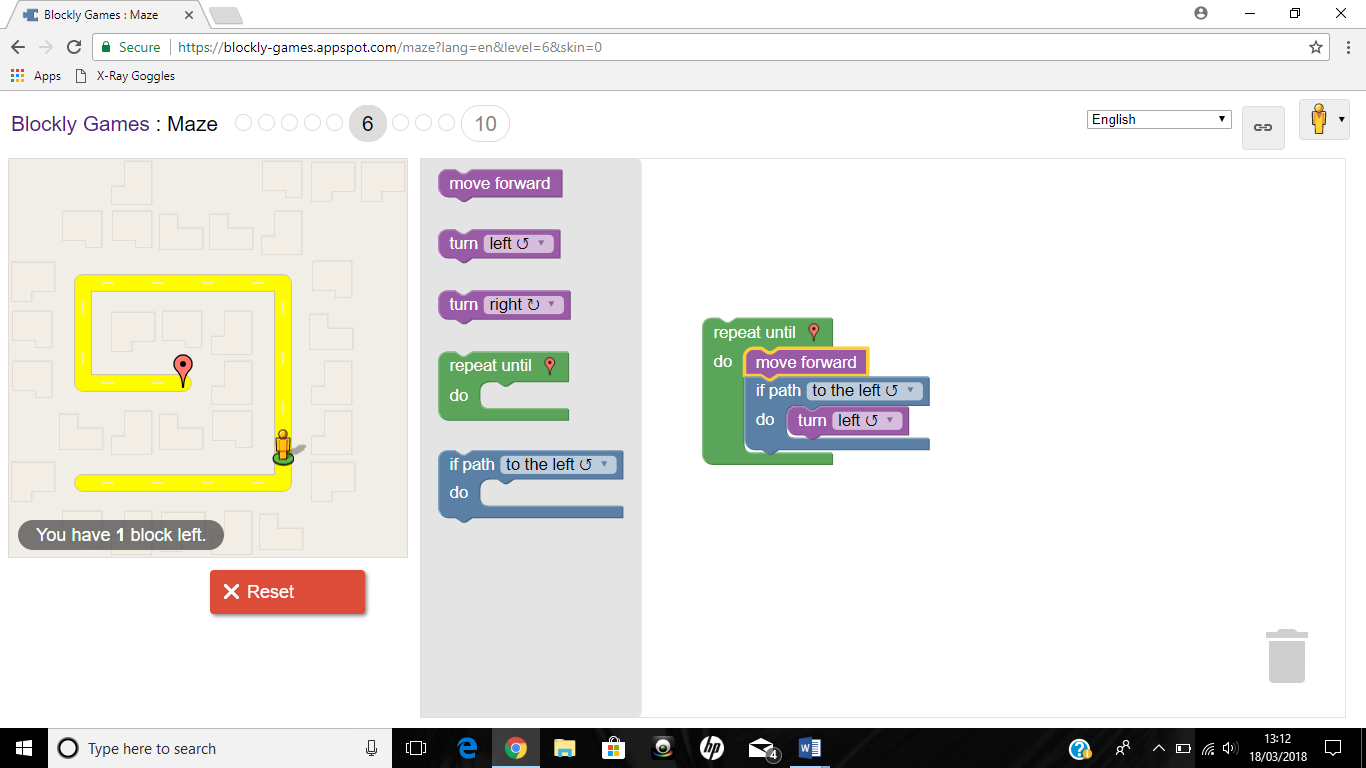1366x768 pixels.
Task: Click the blue help question mark tray icon
Action: [1080, 748]
